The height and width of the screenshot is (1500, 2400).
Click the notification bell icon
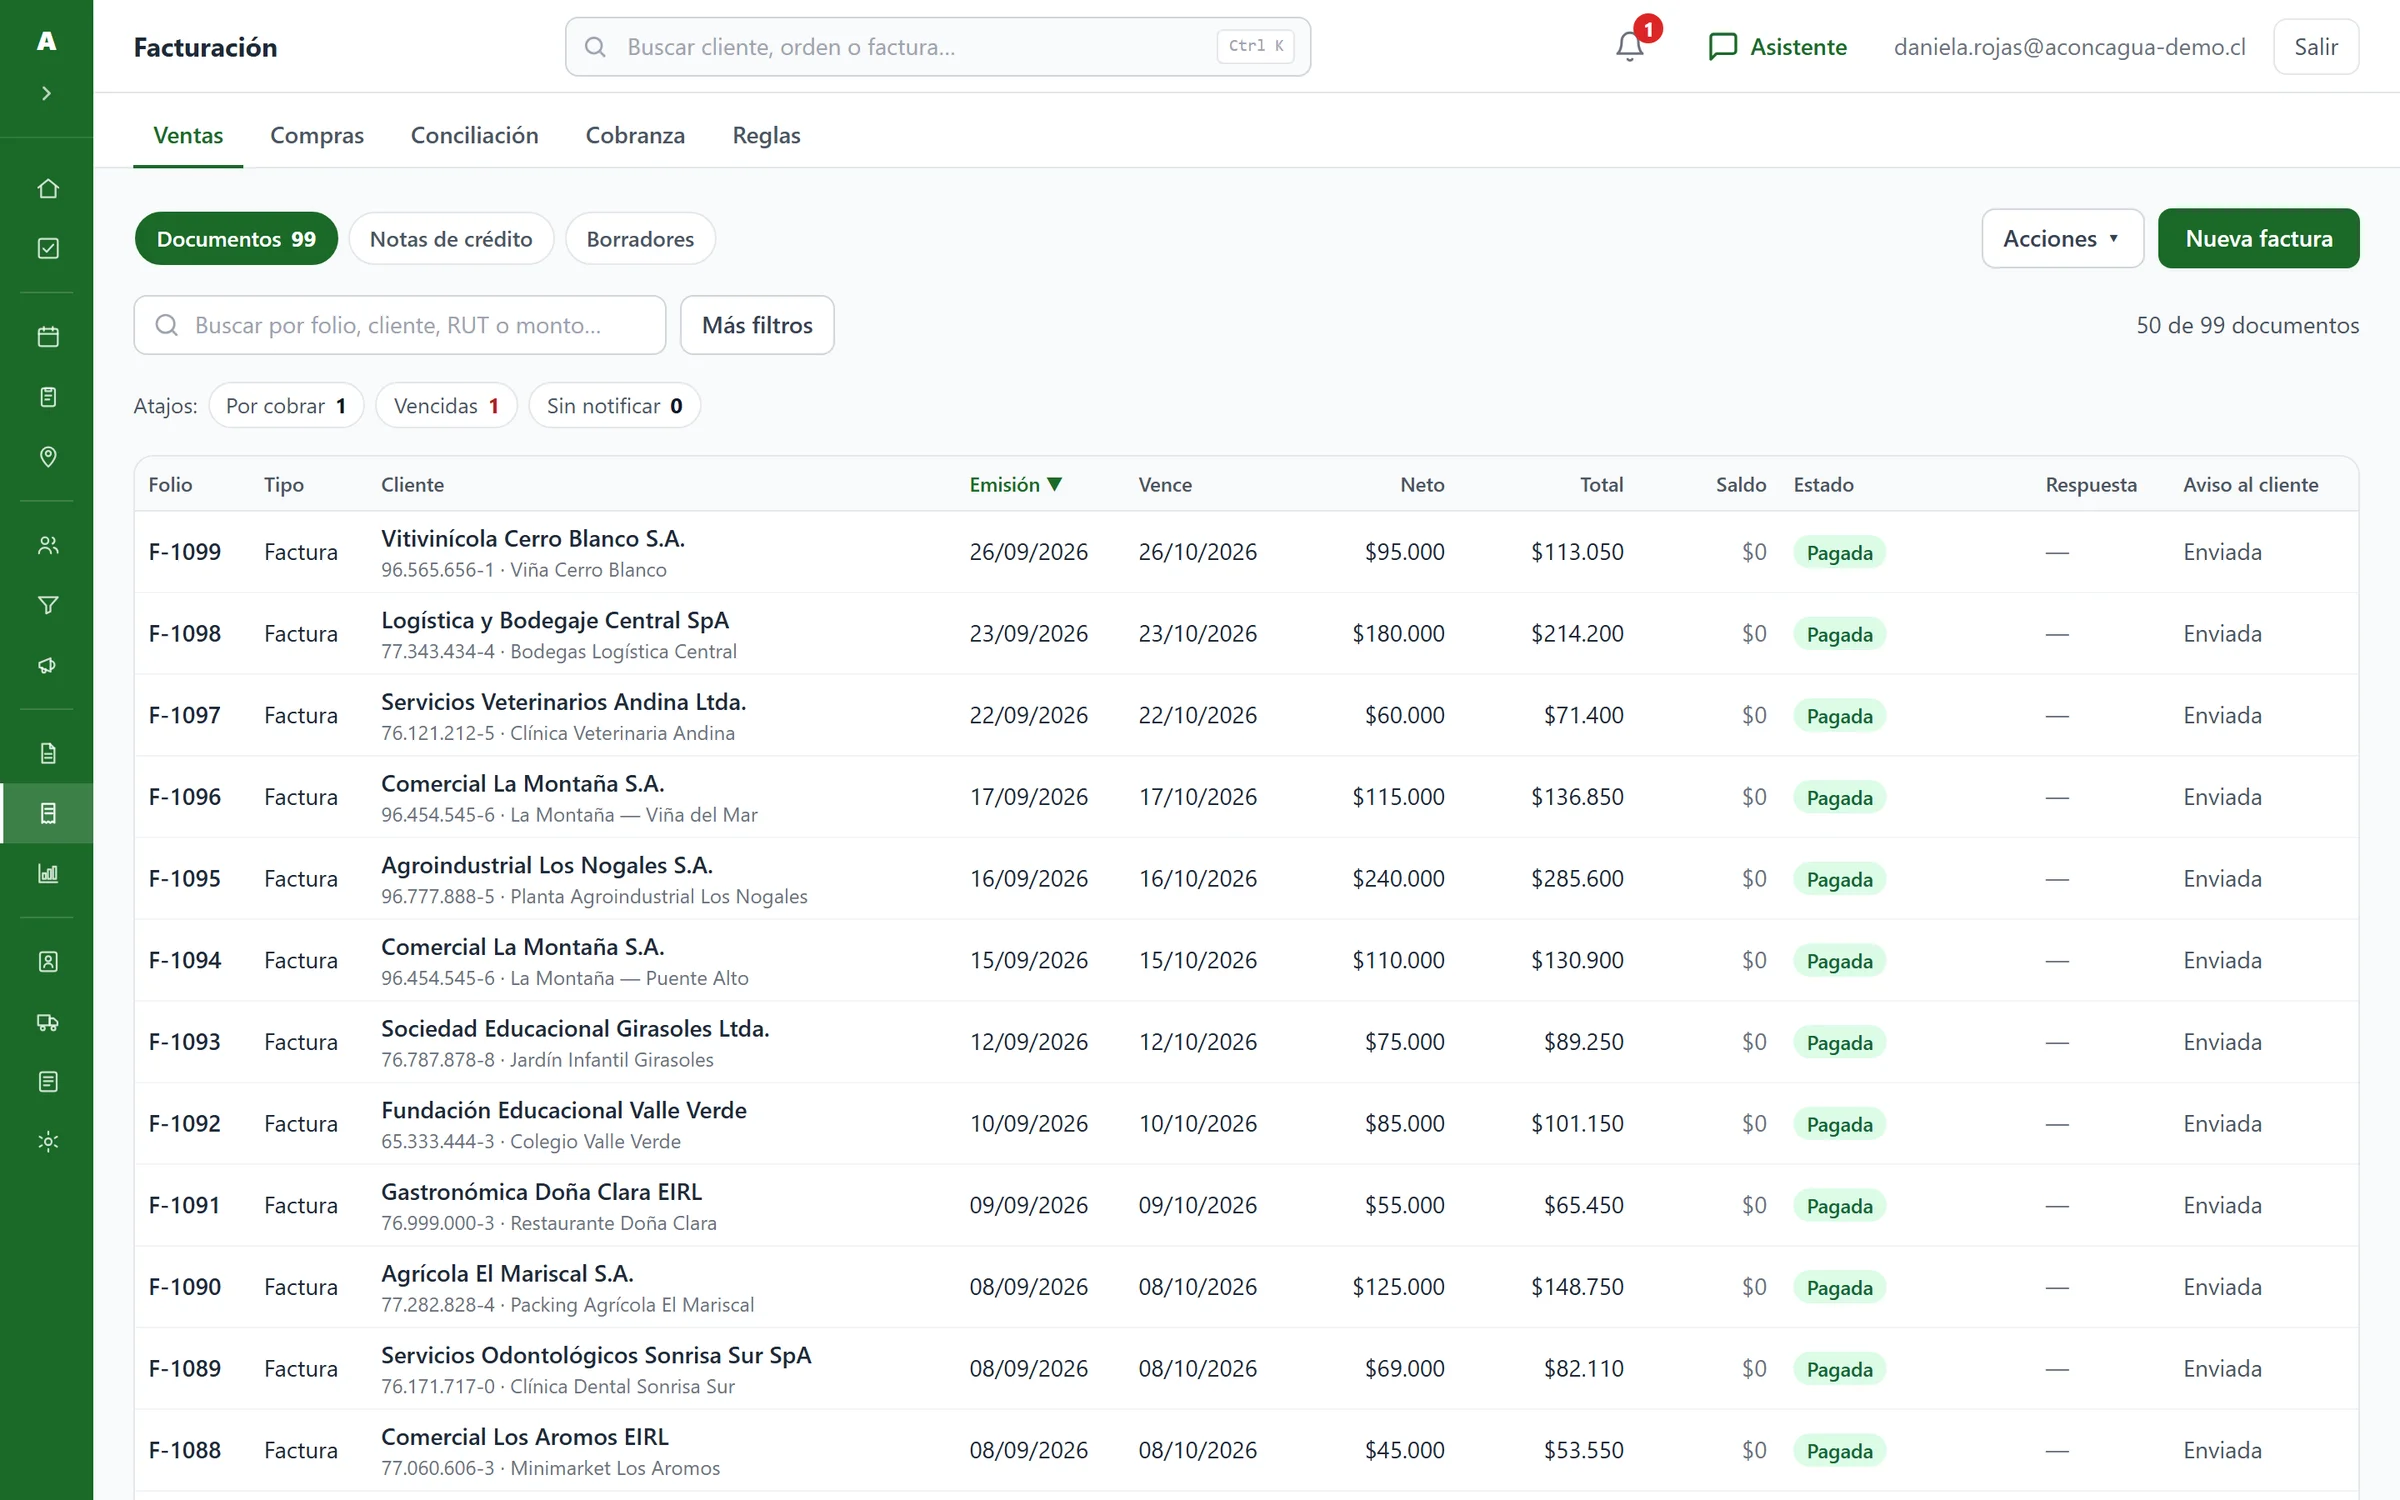tap(1630, 46)
